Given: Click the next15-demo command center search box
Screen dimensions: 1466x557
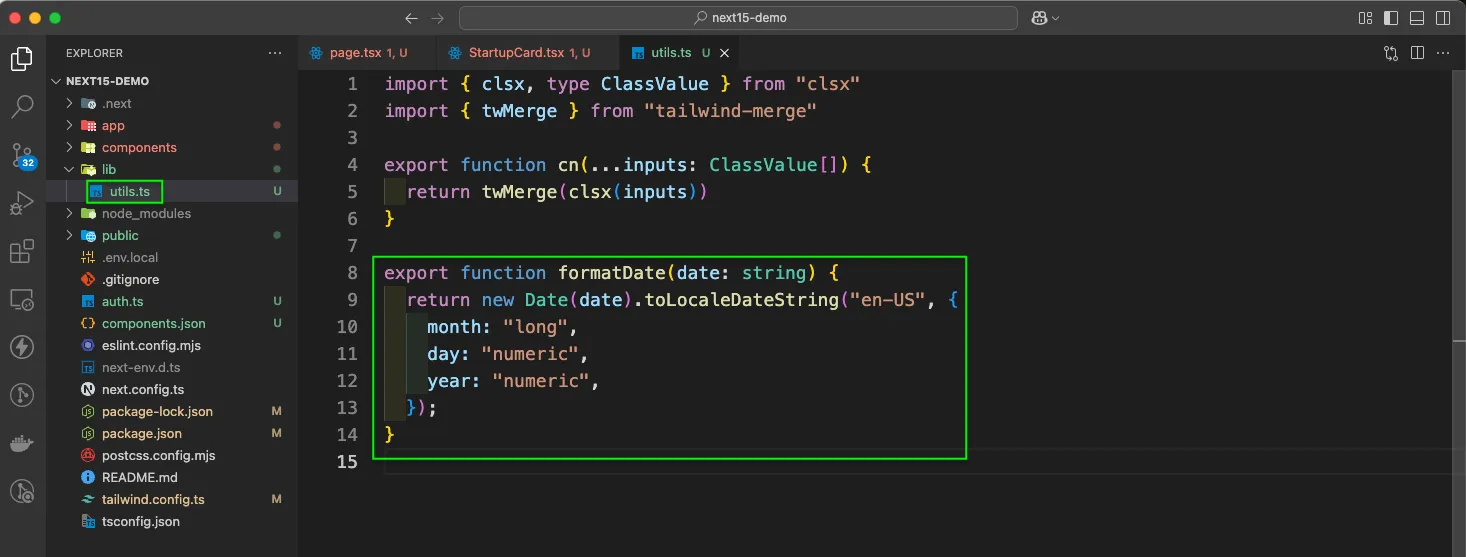Looking at the screenshot, I should click(738, 18).
